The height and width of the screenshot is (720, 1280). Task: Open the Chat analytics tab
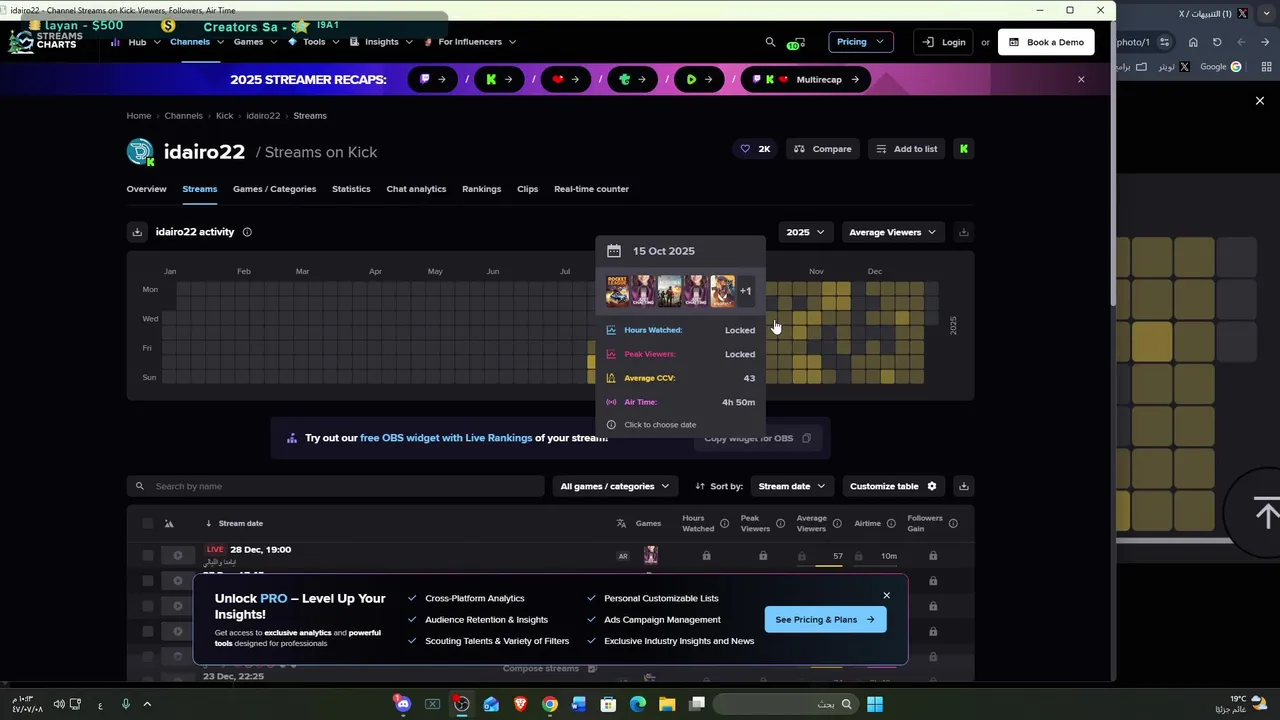tap(416, 189)
